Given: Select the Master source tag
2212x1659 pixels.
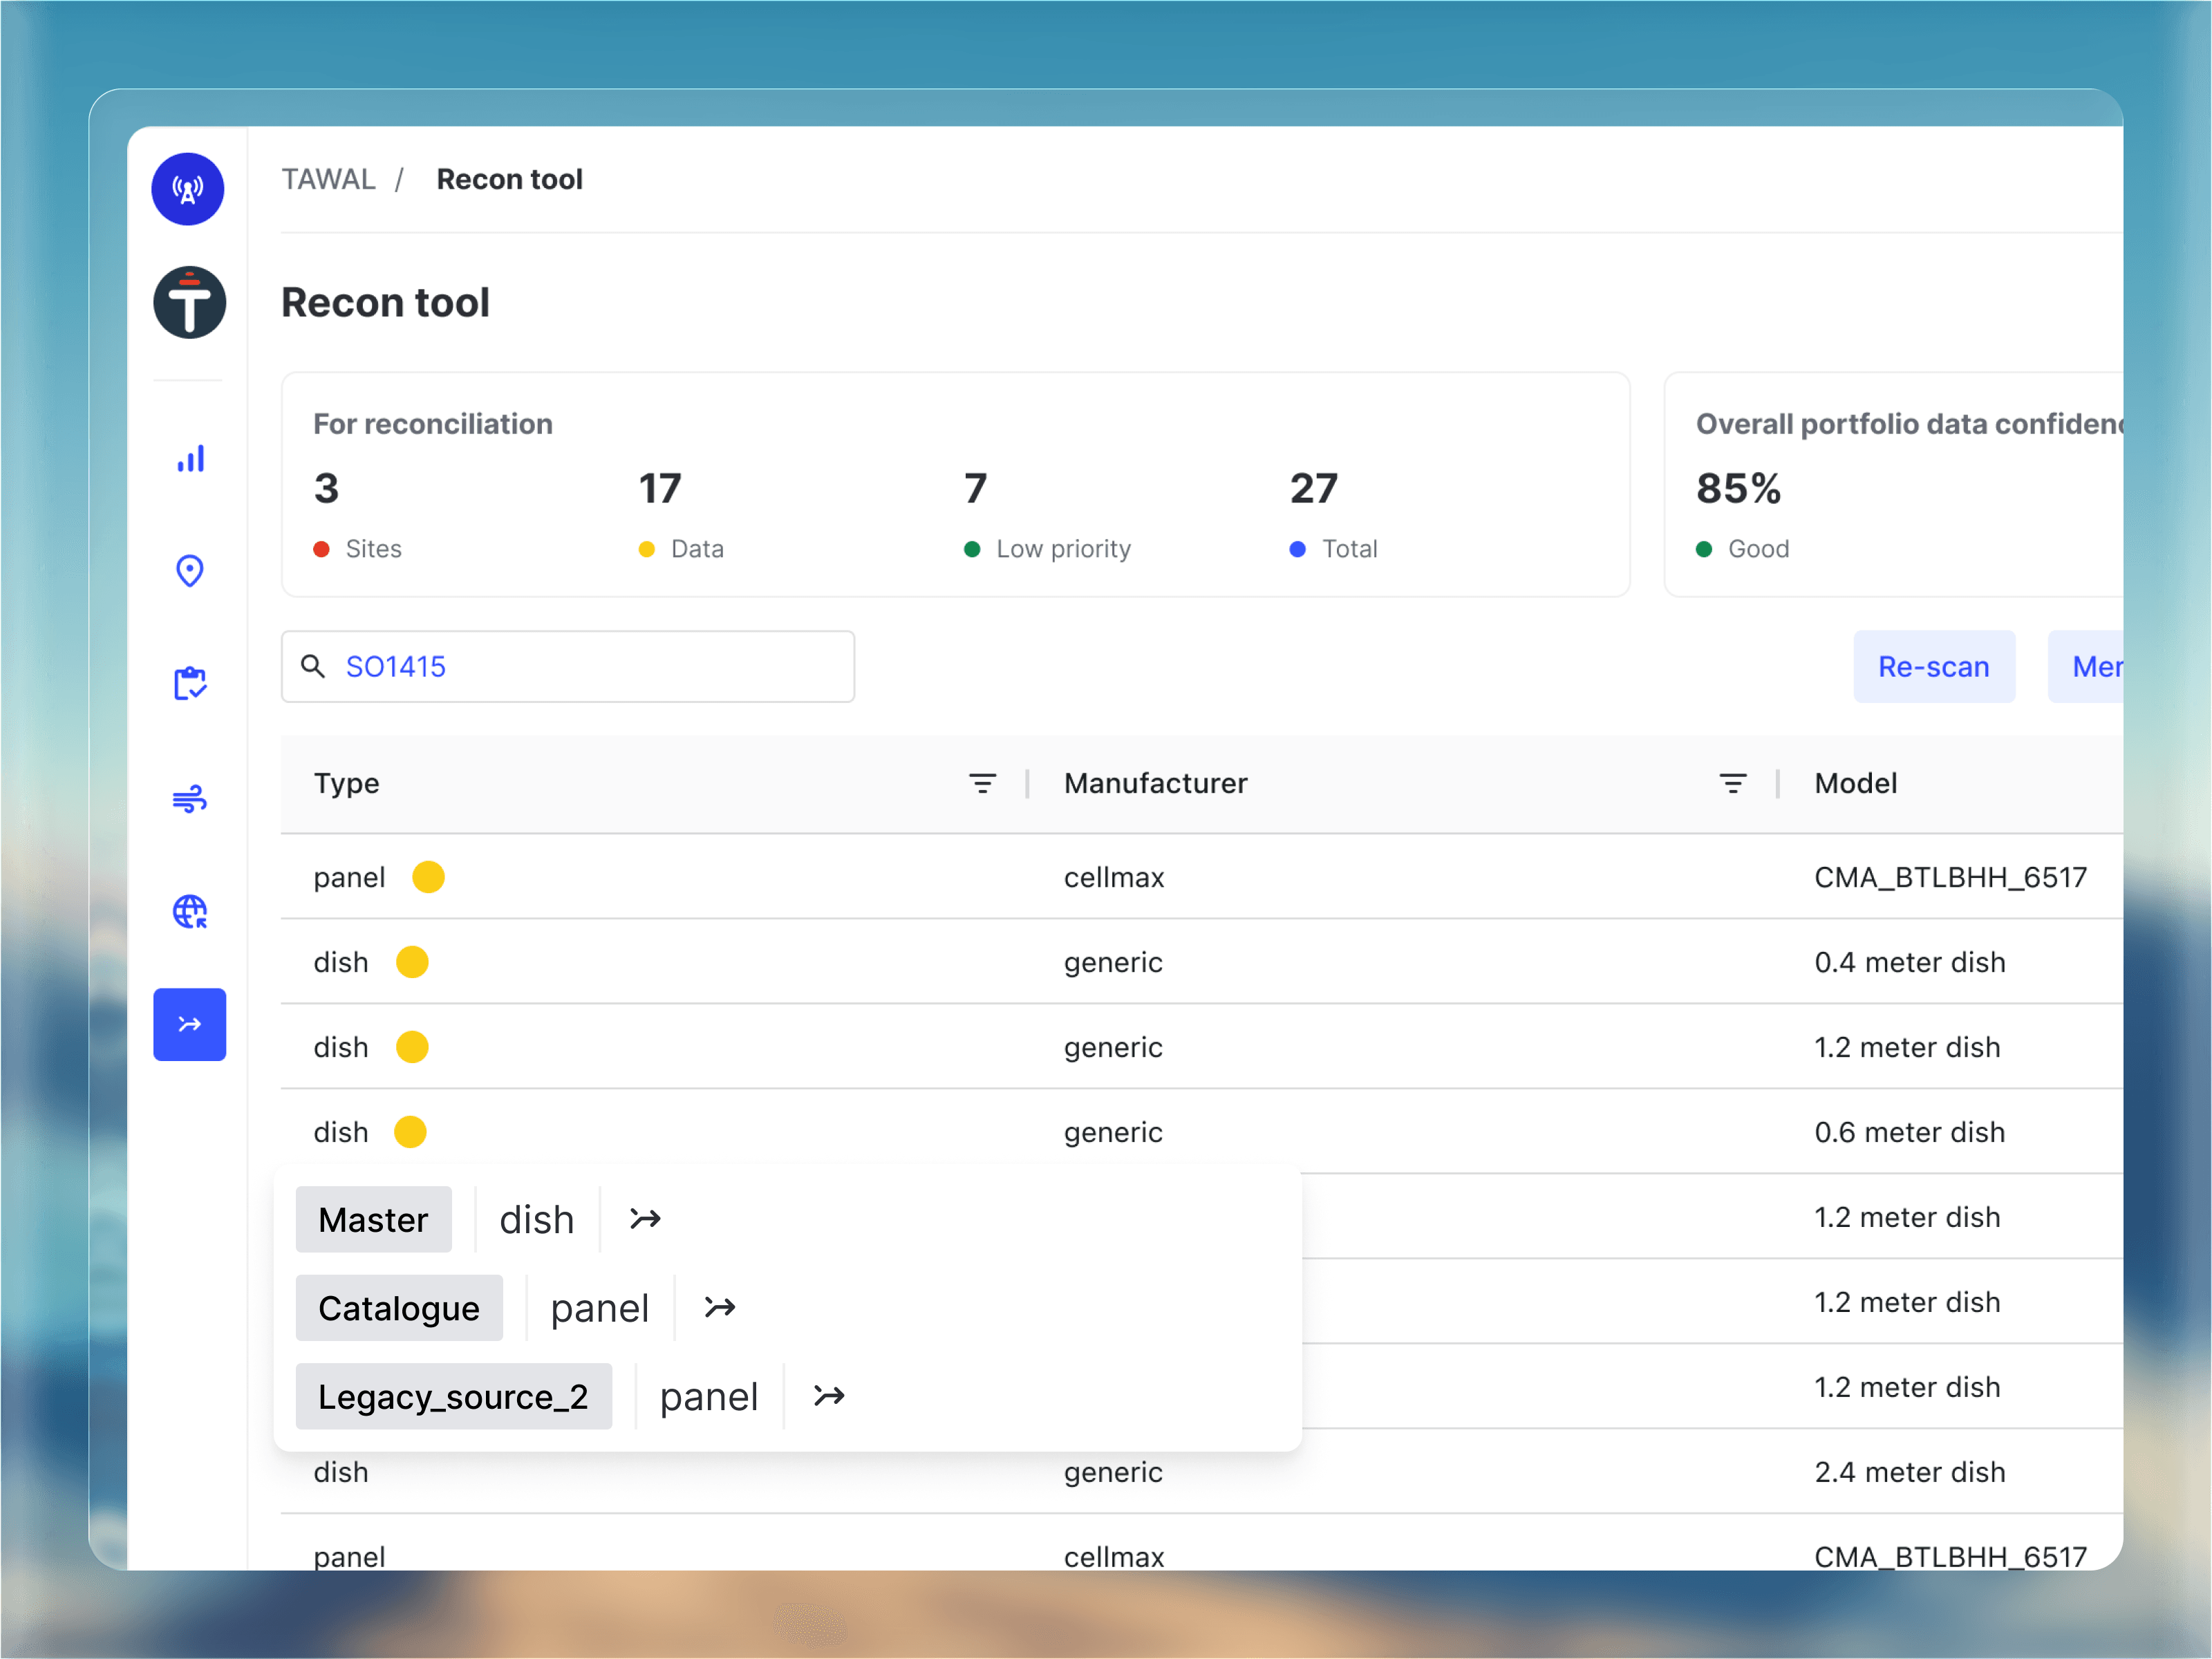Looking at the screenshot, I should point(373,1219).
